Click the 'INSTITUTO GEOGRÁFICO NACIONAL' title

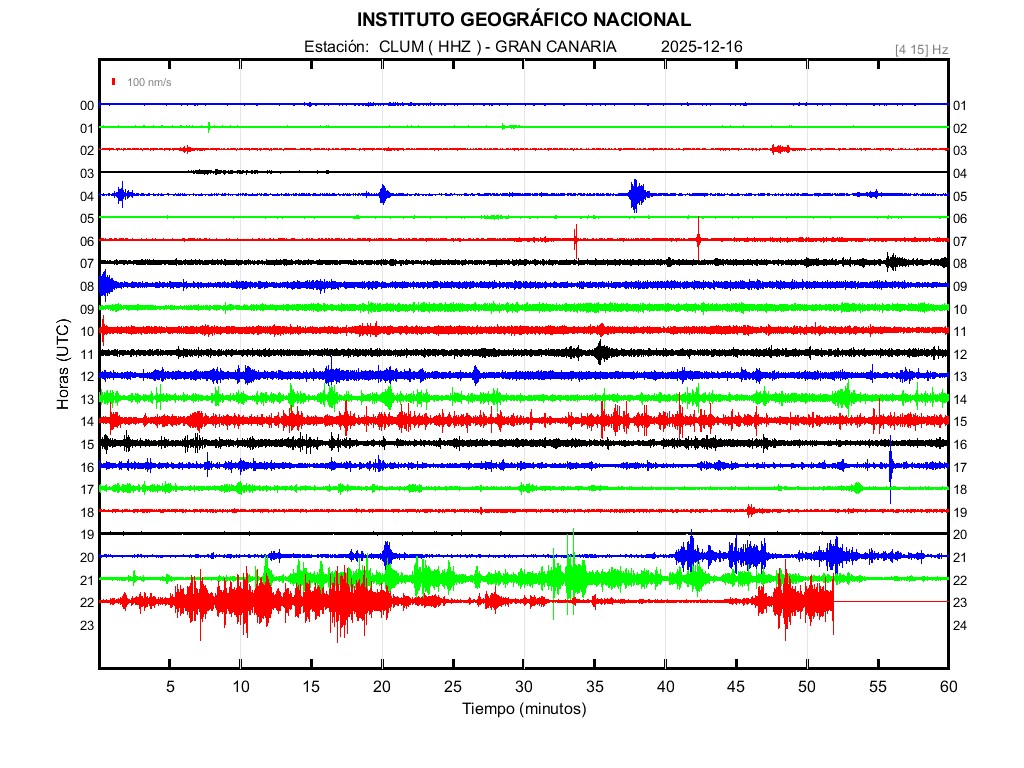[523, 19]
